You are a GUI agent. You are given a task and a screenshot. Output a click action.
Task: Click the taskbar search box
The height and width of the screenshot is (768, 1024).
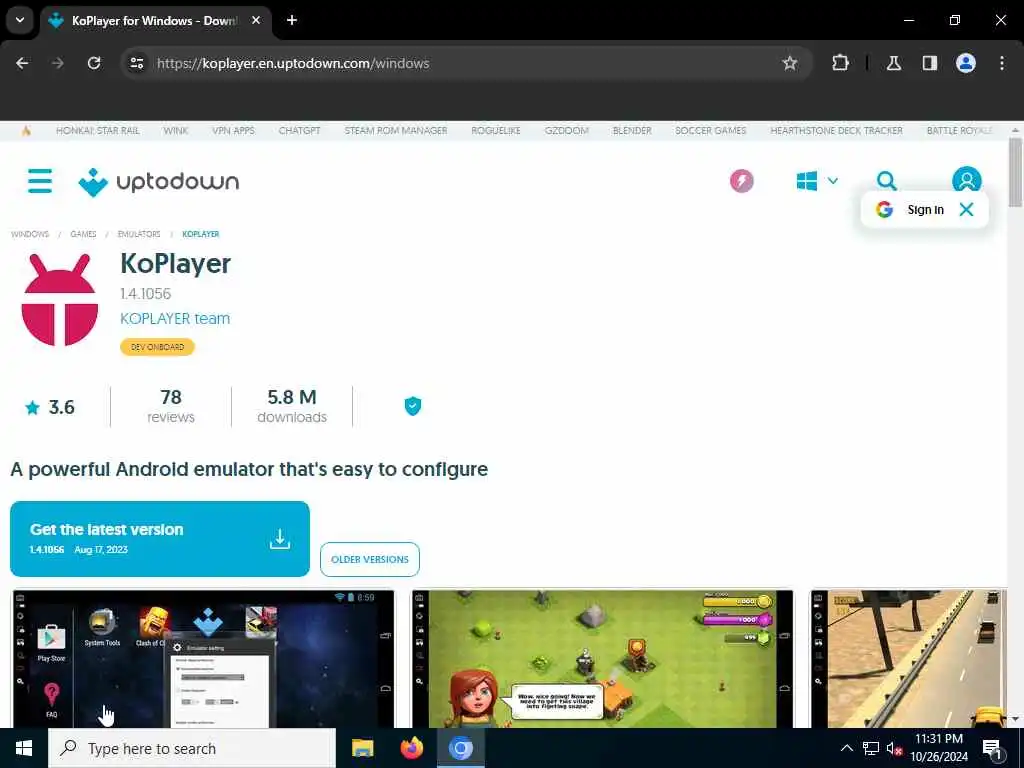pyautogui.click(x=192, y=748)
